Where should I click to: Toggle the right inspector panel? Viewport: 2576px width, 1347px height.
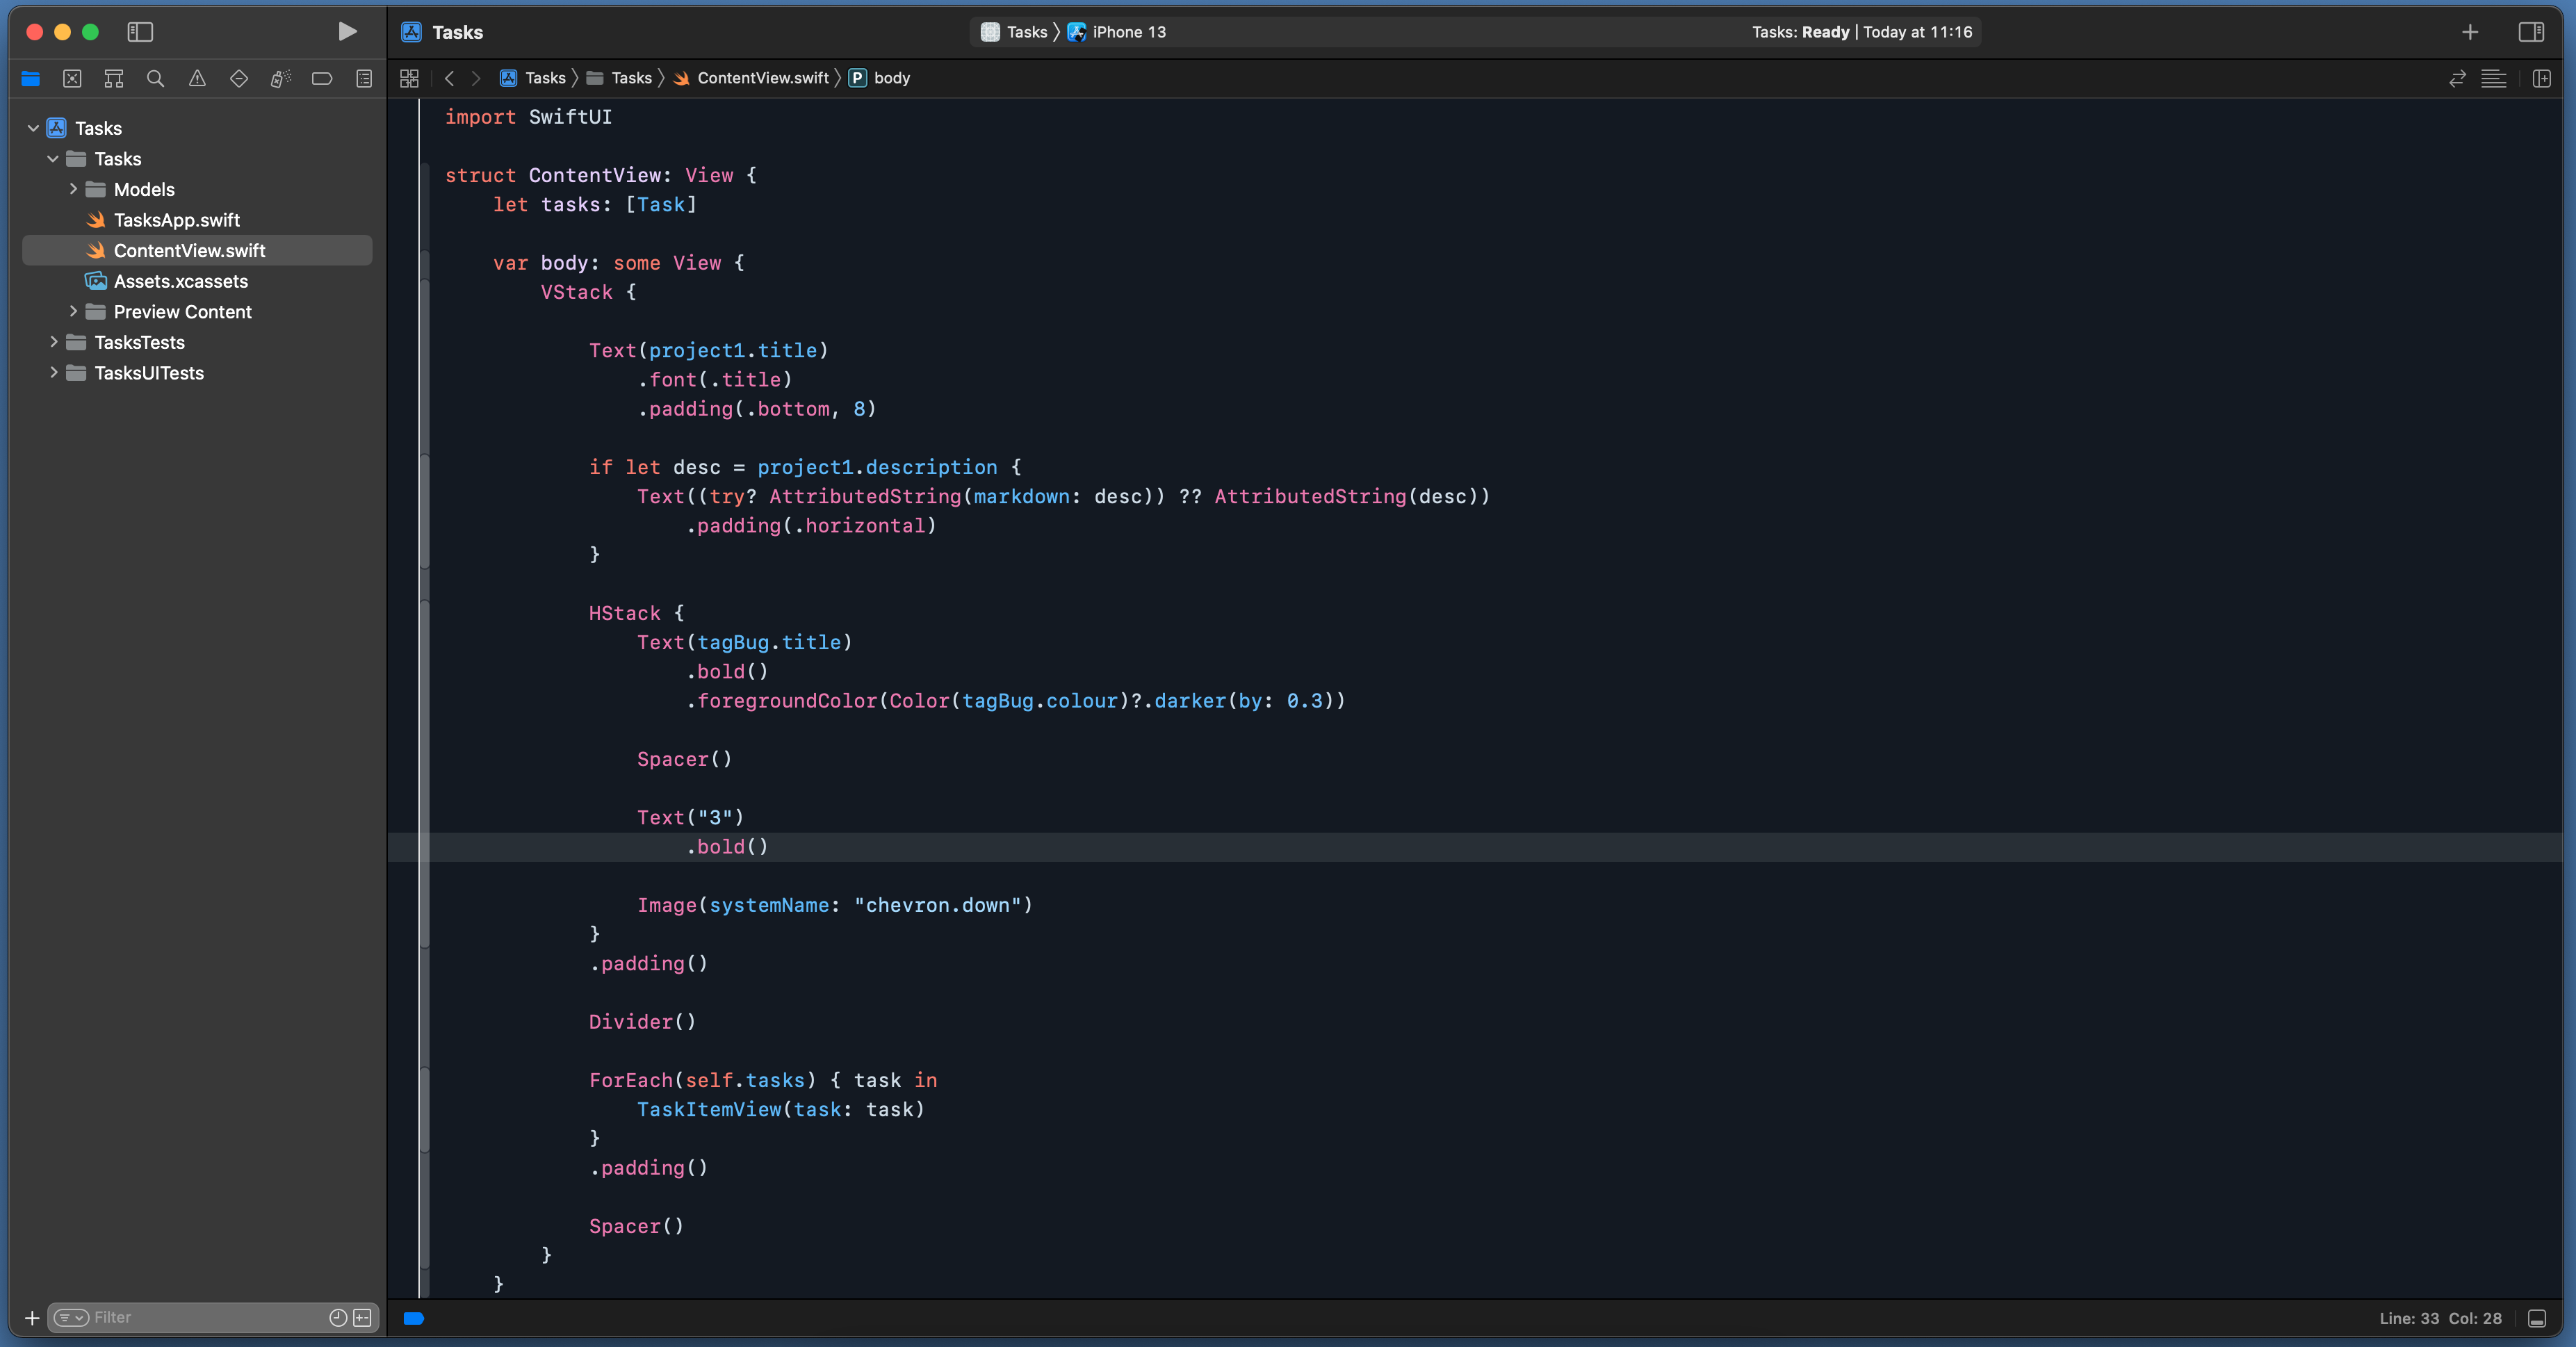[x=2531, y=32]
